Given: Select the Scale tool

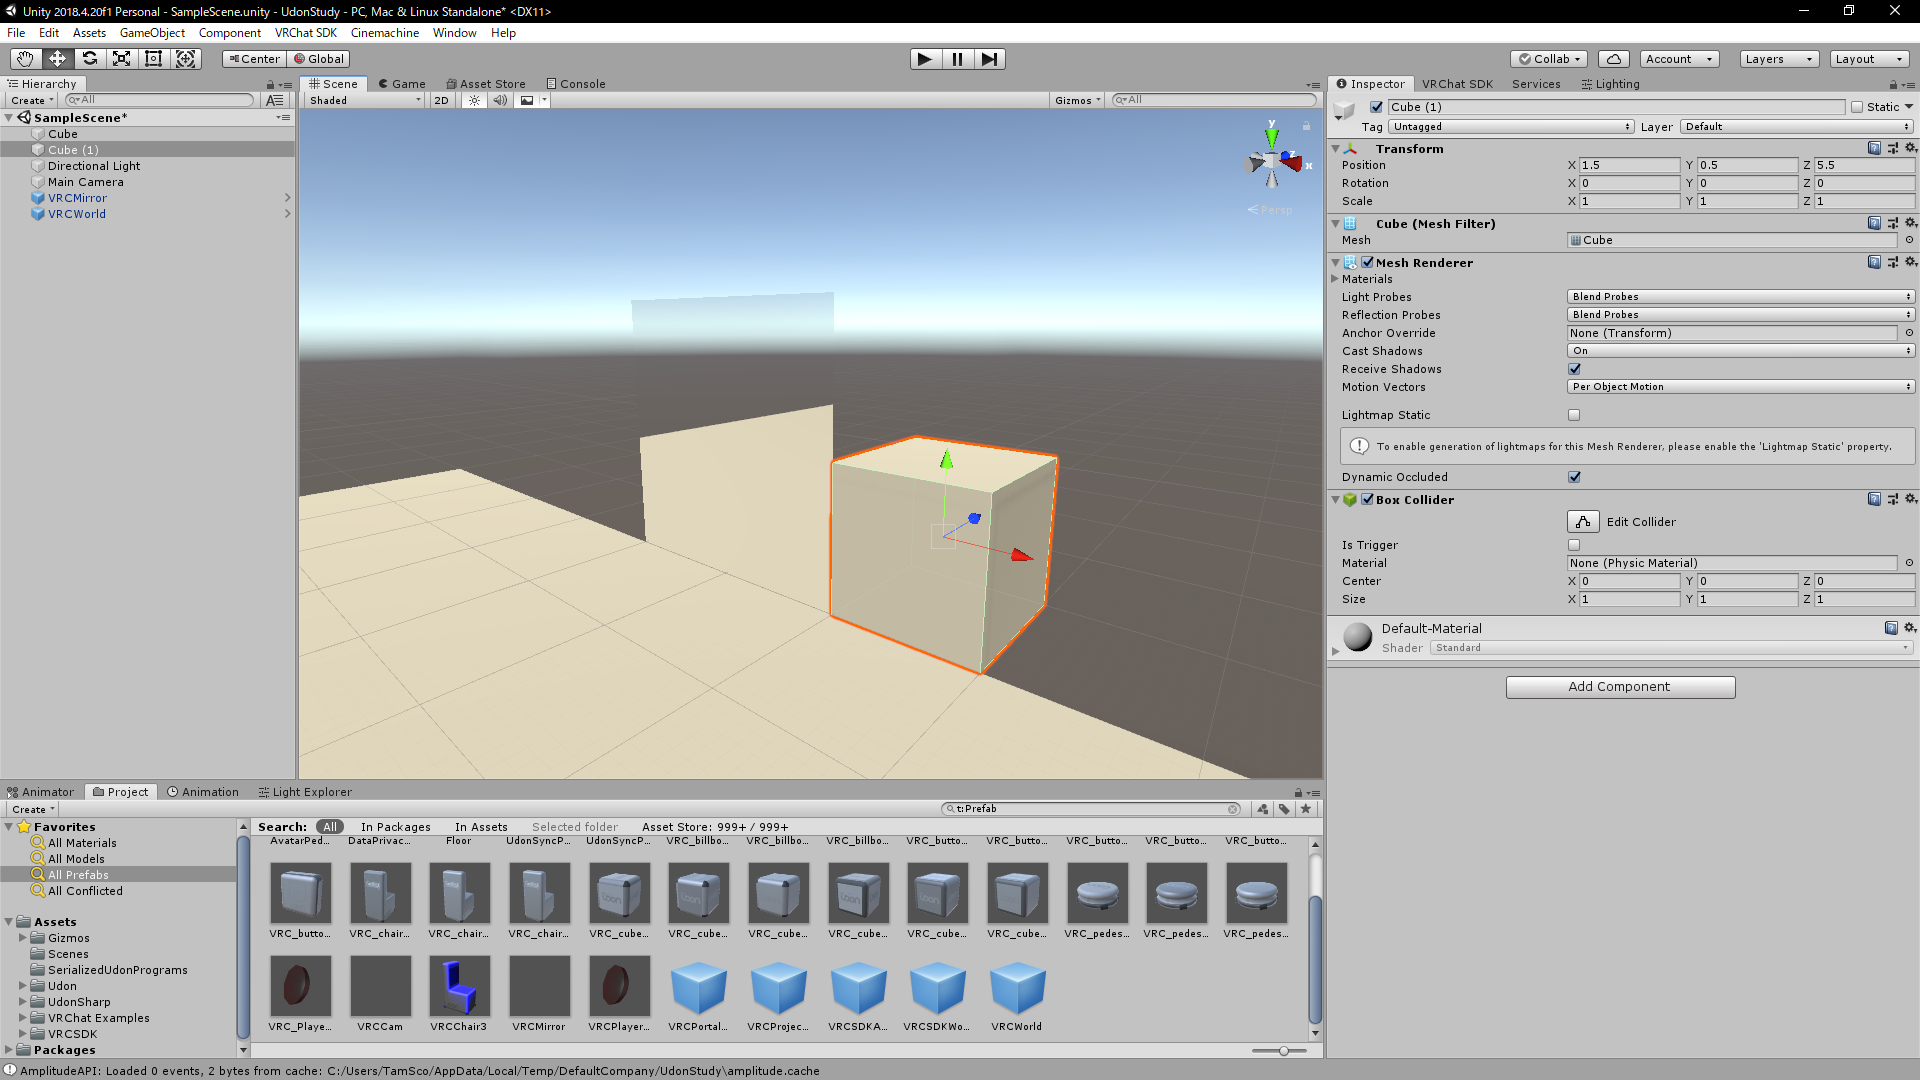Looking at the screenshot, I should point(121,59).
